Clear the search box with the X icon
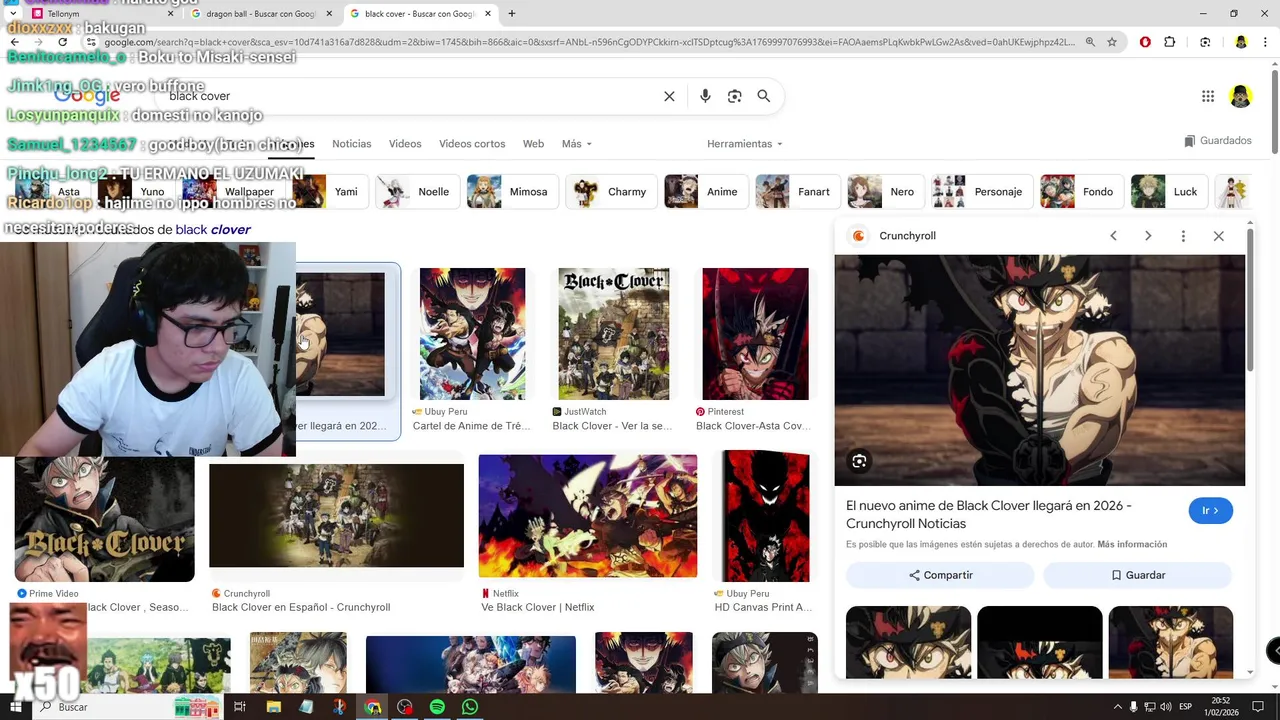 pyautogui.click(x=669, y=96)
